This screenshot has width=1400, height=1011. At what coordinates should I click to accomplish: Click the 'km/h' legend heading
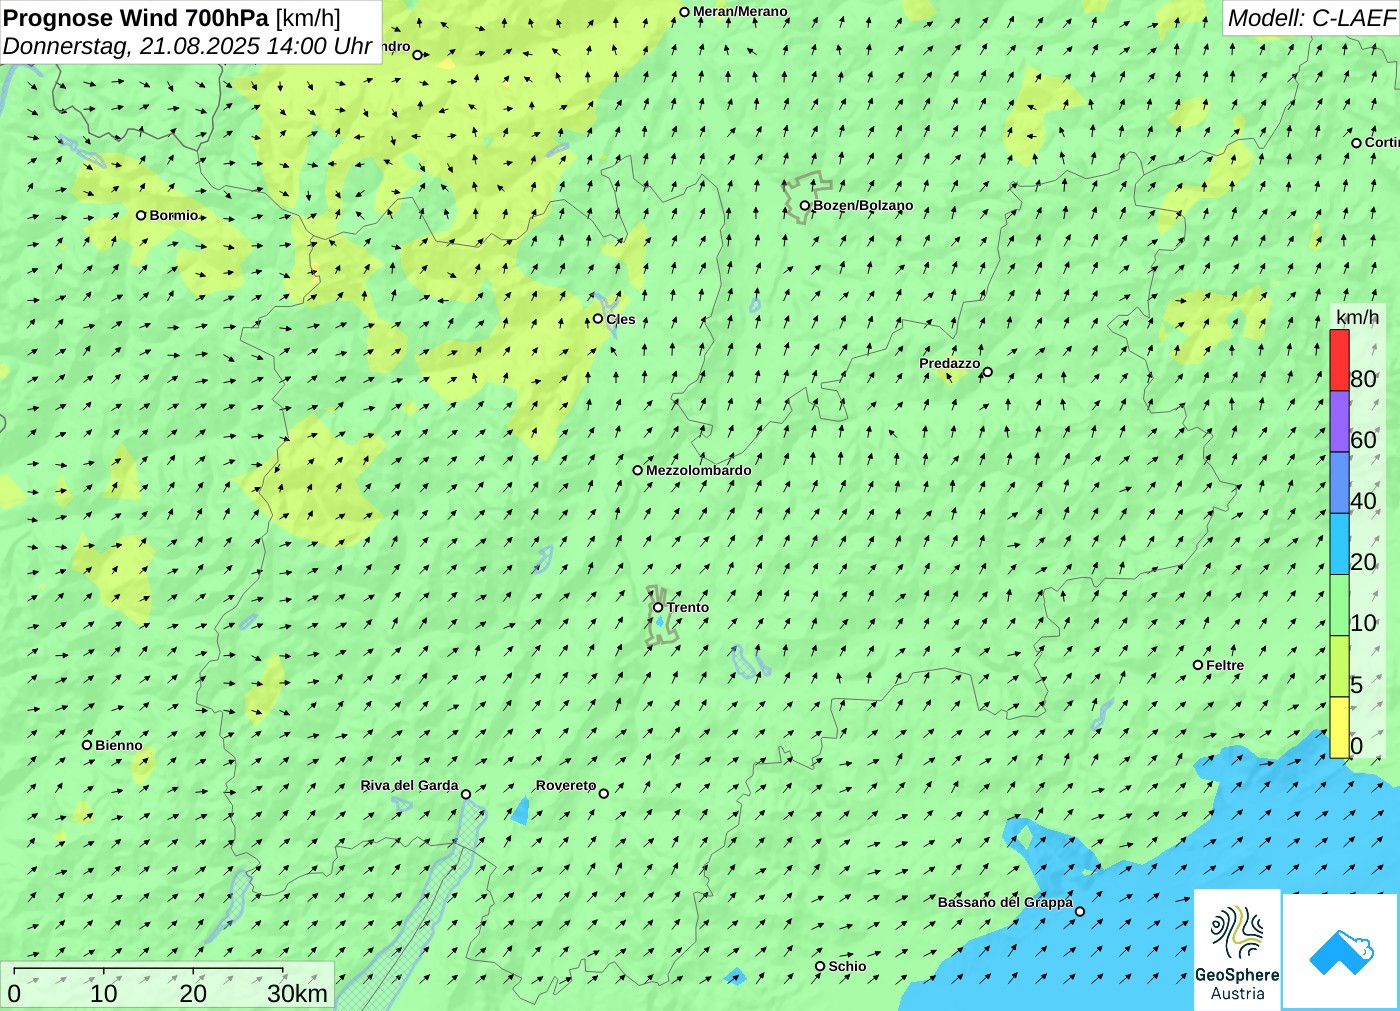tap(1357, 317)
